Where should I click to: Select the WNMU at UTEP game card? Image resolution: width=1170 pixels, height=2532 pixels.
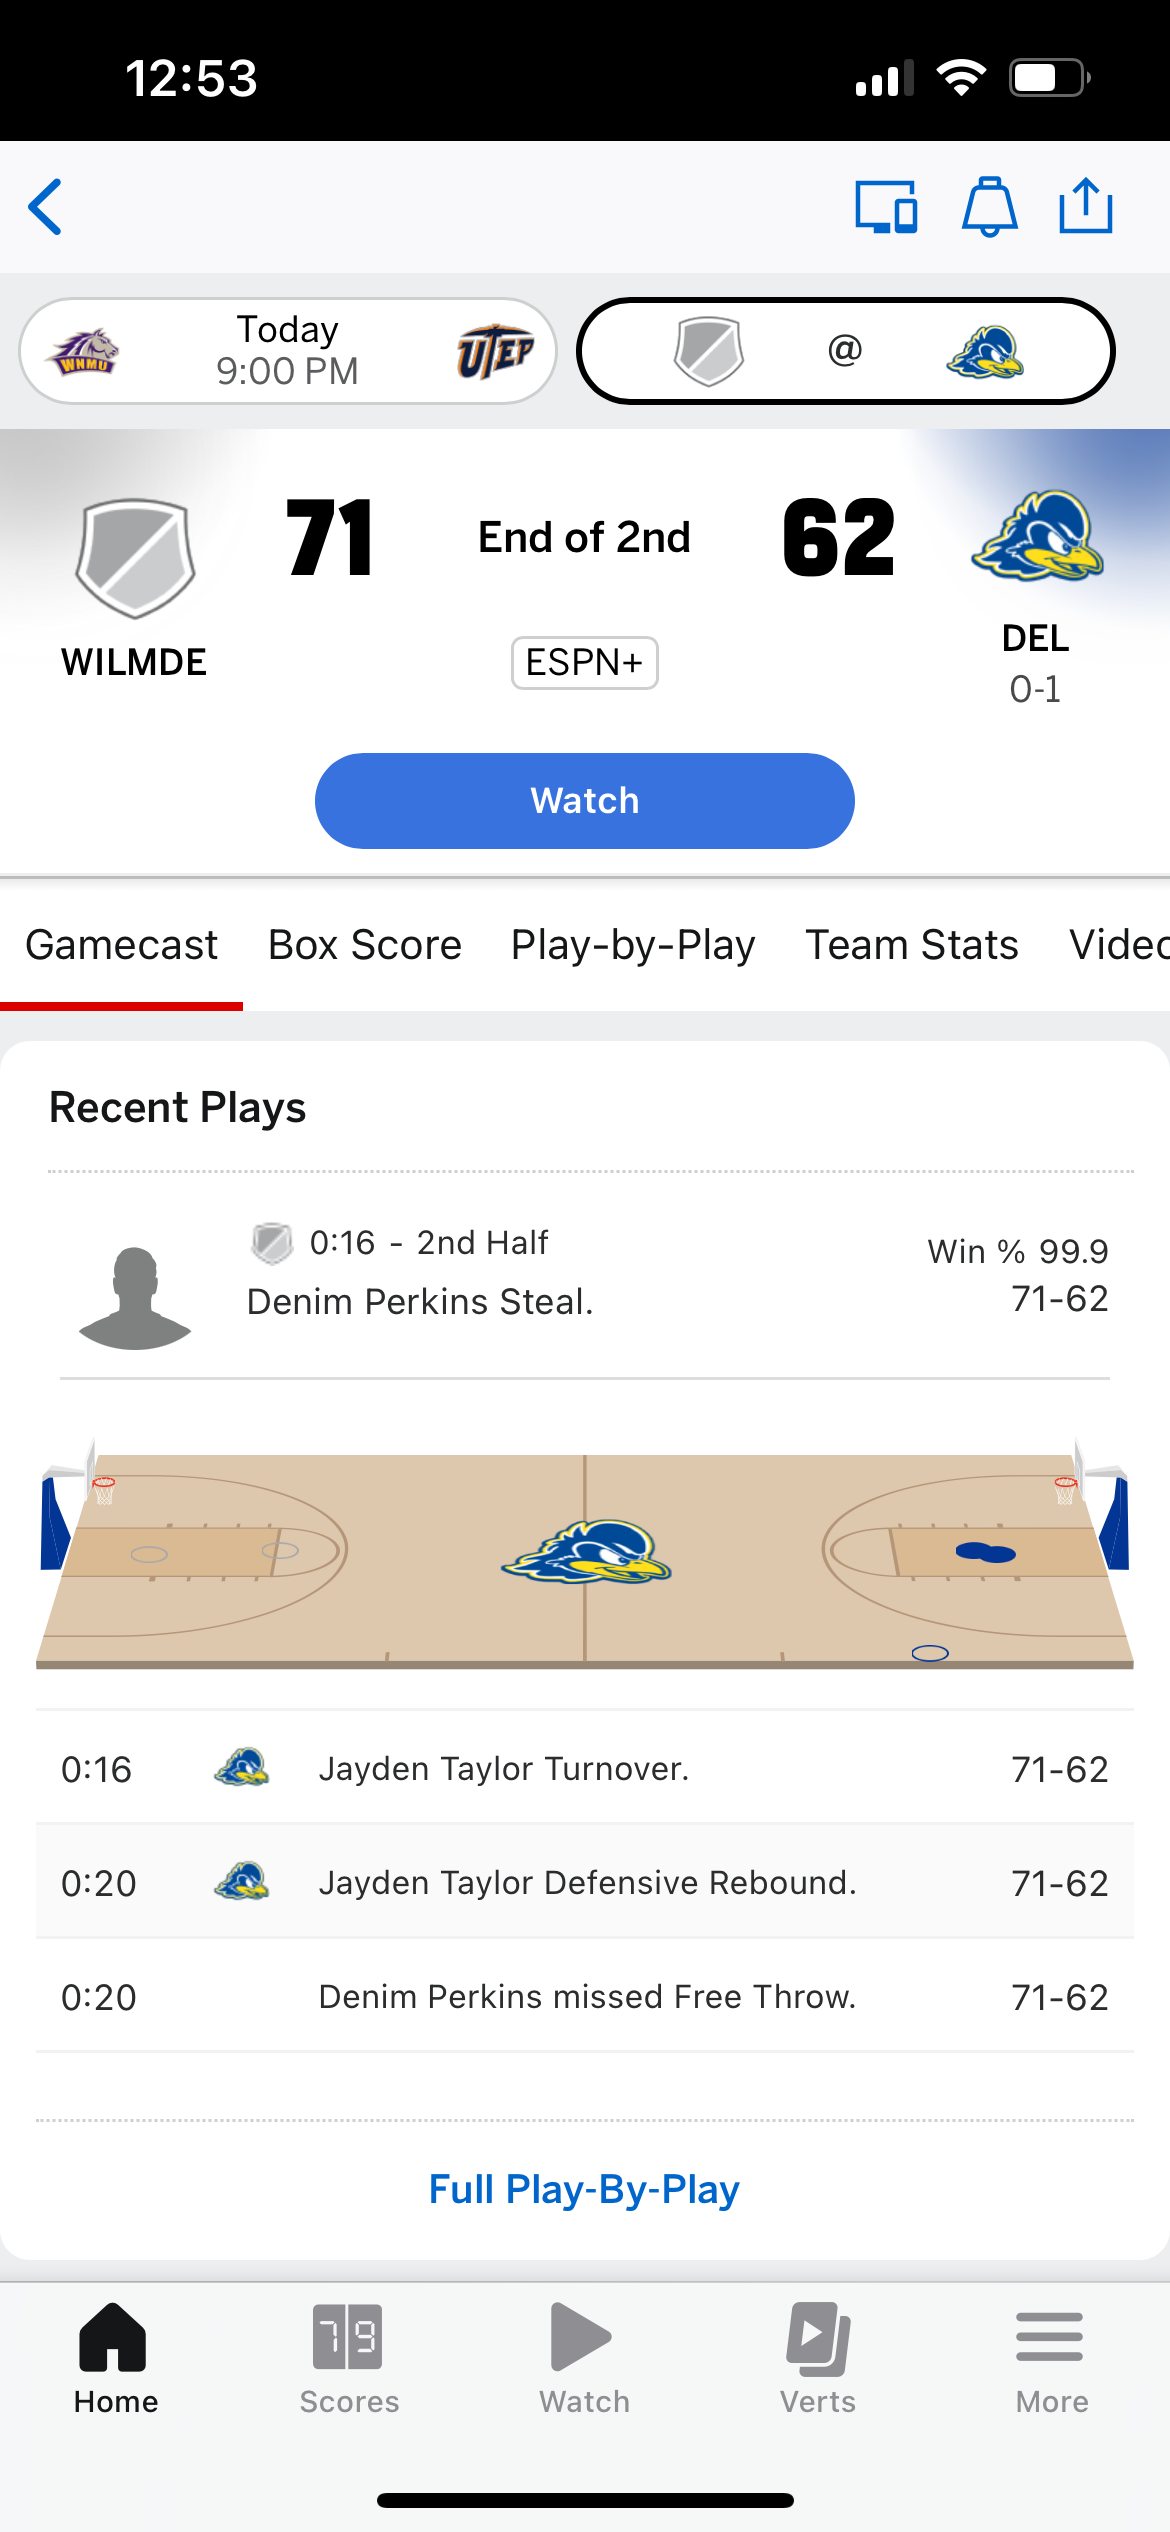pyautogui.click(x=288, y=351)
